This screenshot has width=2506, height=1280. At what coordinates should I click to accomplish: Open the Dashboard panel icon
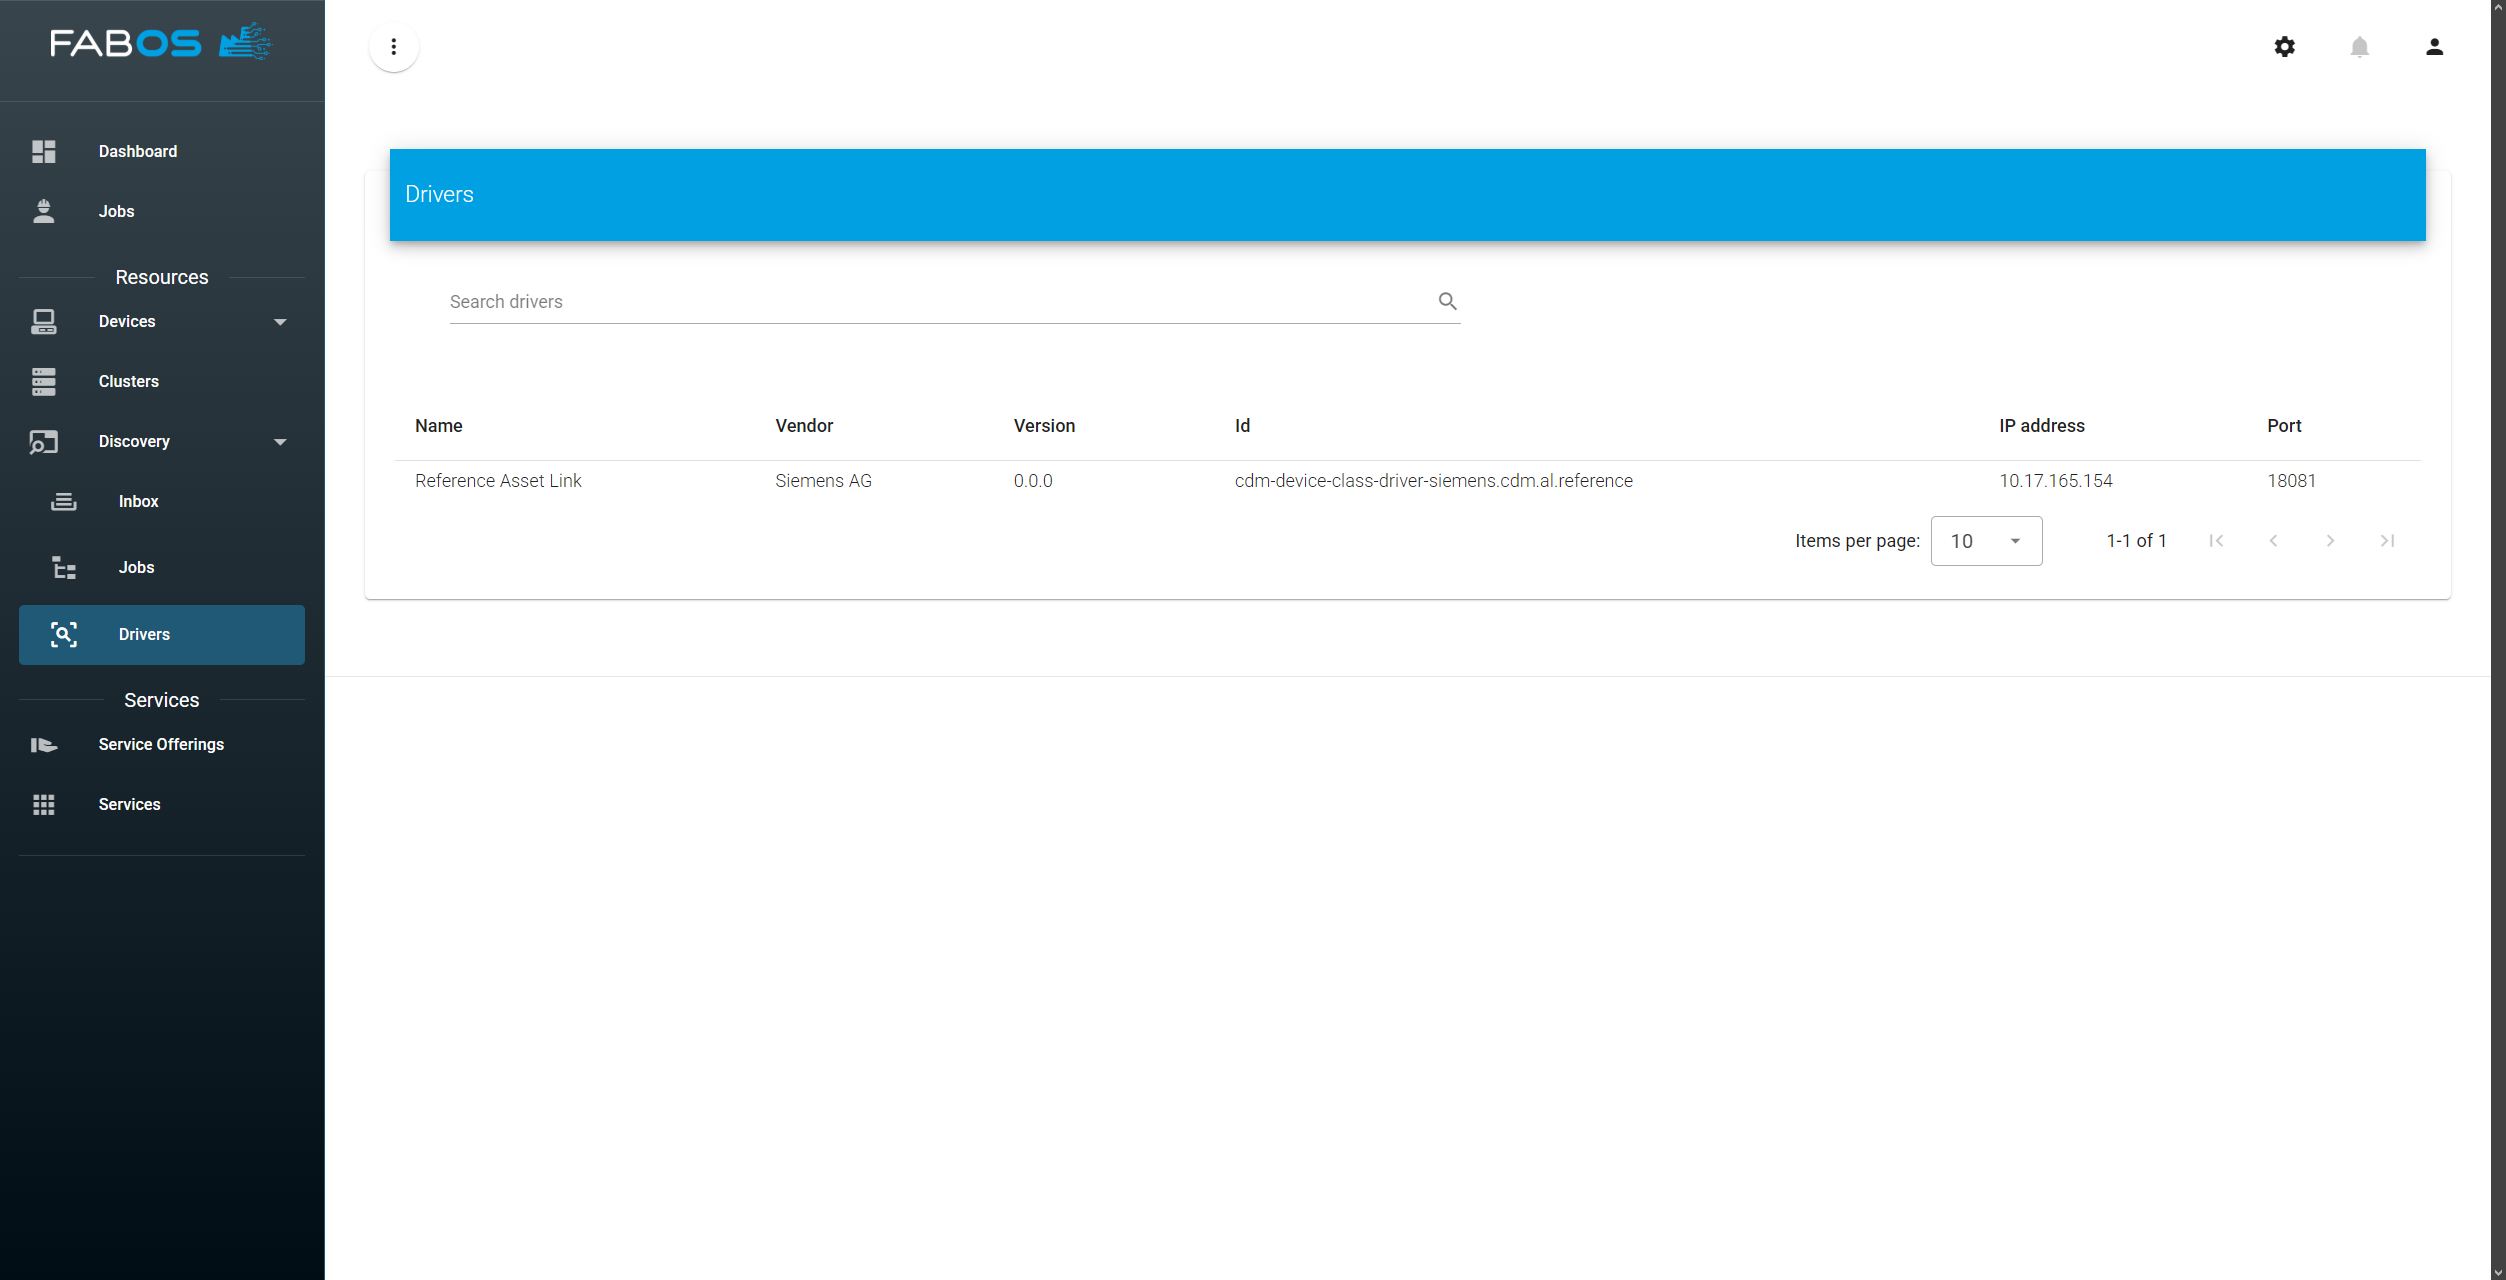(x=44, y=151)
